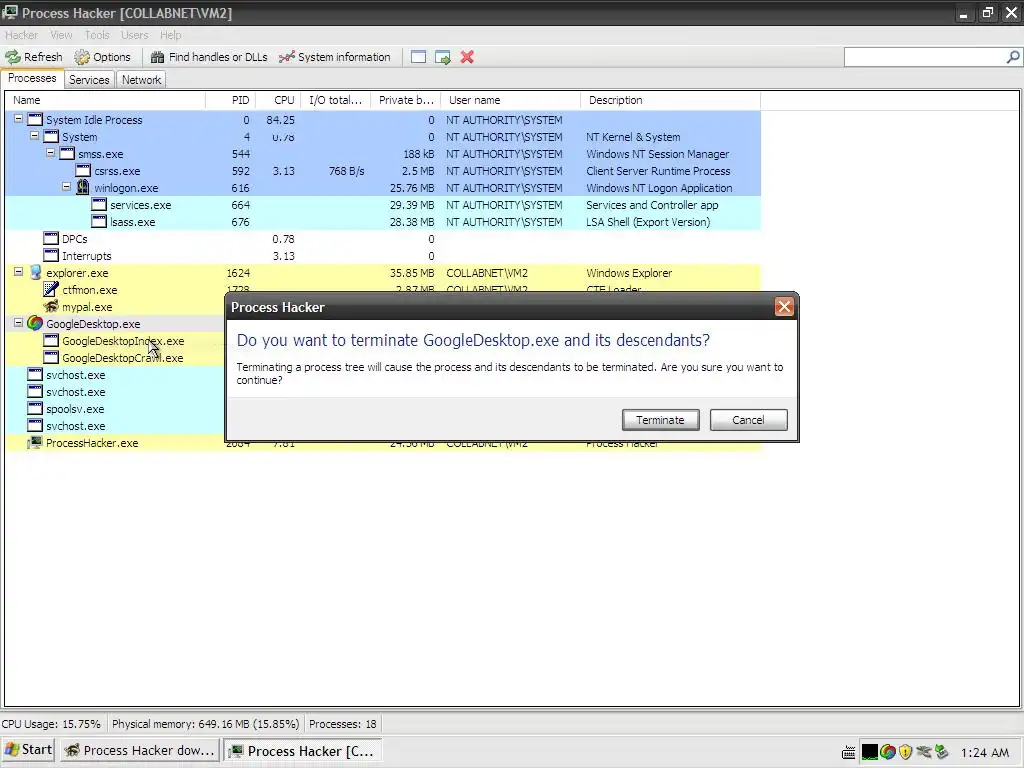Screen dimensions: 1024x768
Task: Select the smss.exe process name
Action: [x=101, y=154]
